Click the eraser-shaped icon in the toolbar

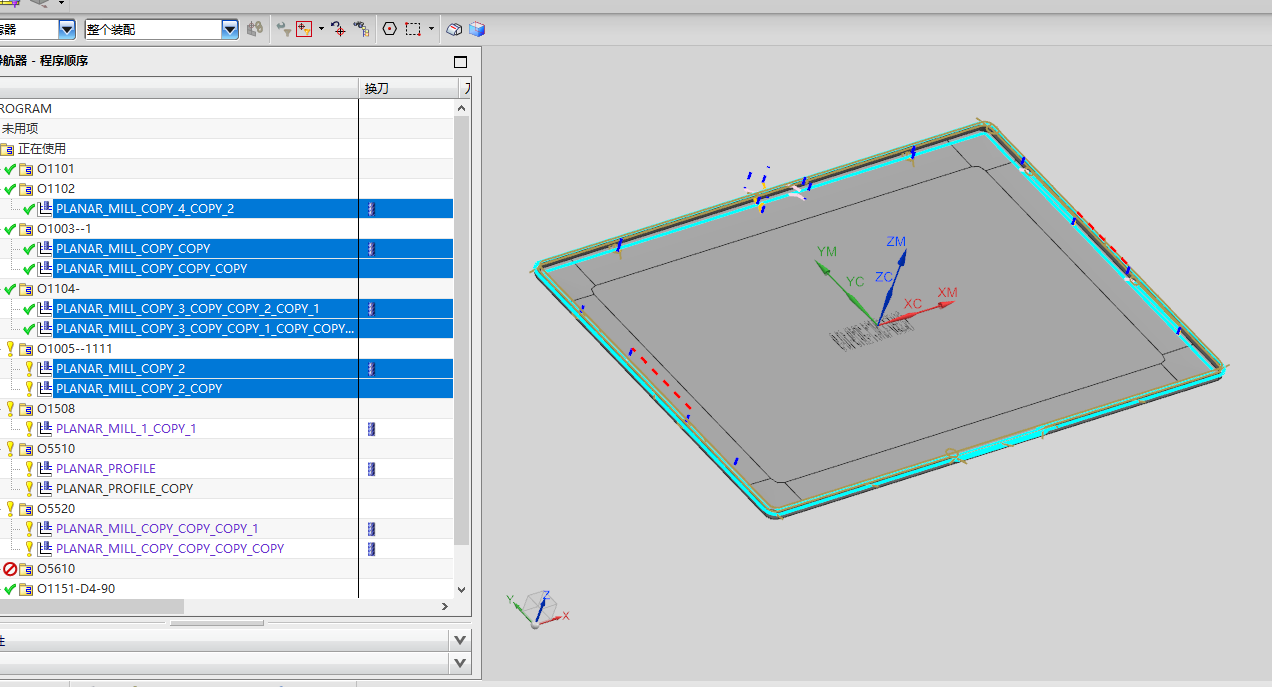[454, 29]
